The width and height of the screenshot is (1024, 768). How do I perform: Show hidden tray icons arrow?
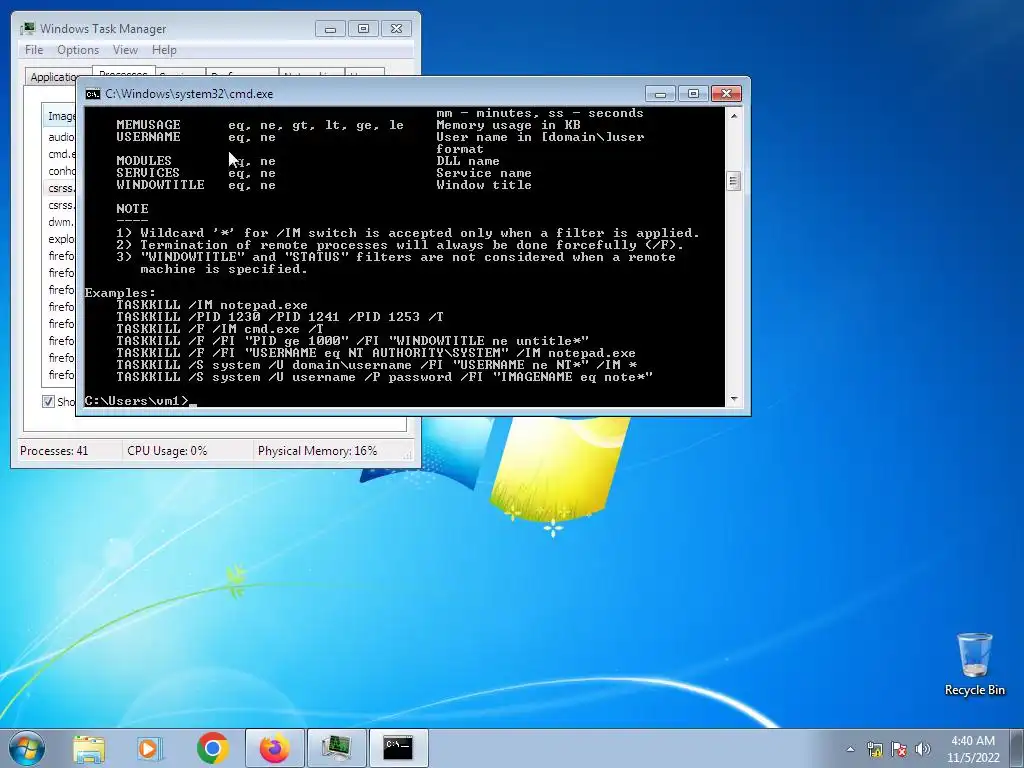(x=850, y=749)
